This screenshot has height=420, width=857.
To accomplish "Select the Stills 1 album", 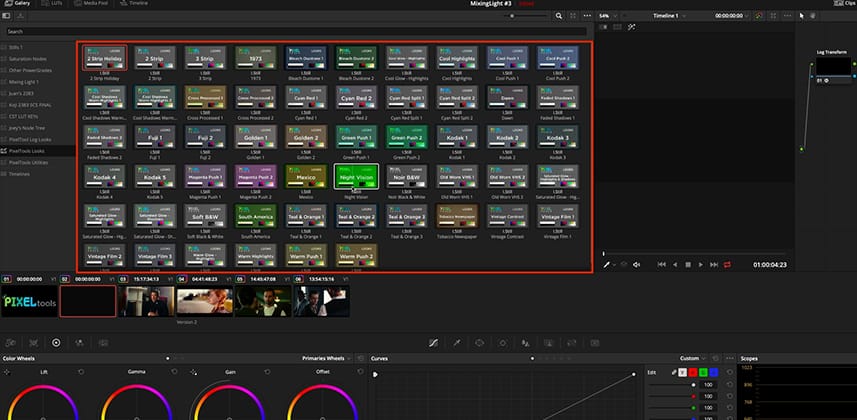I will [x=16, y=47].
